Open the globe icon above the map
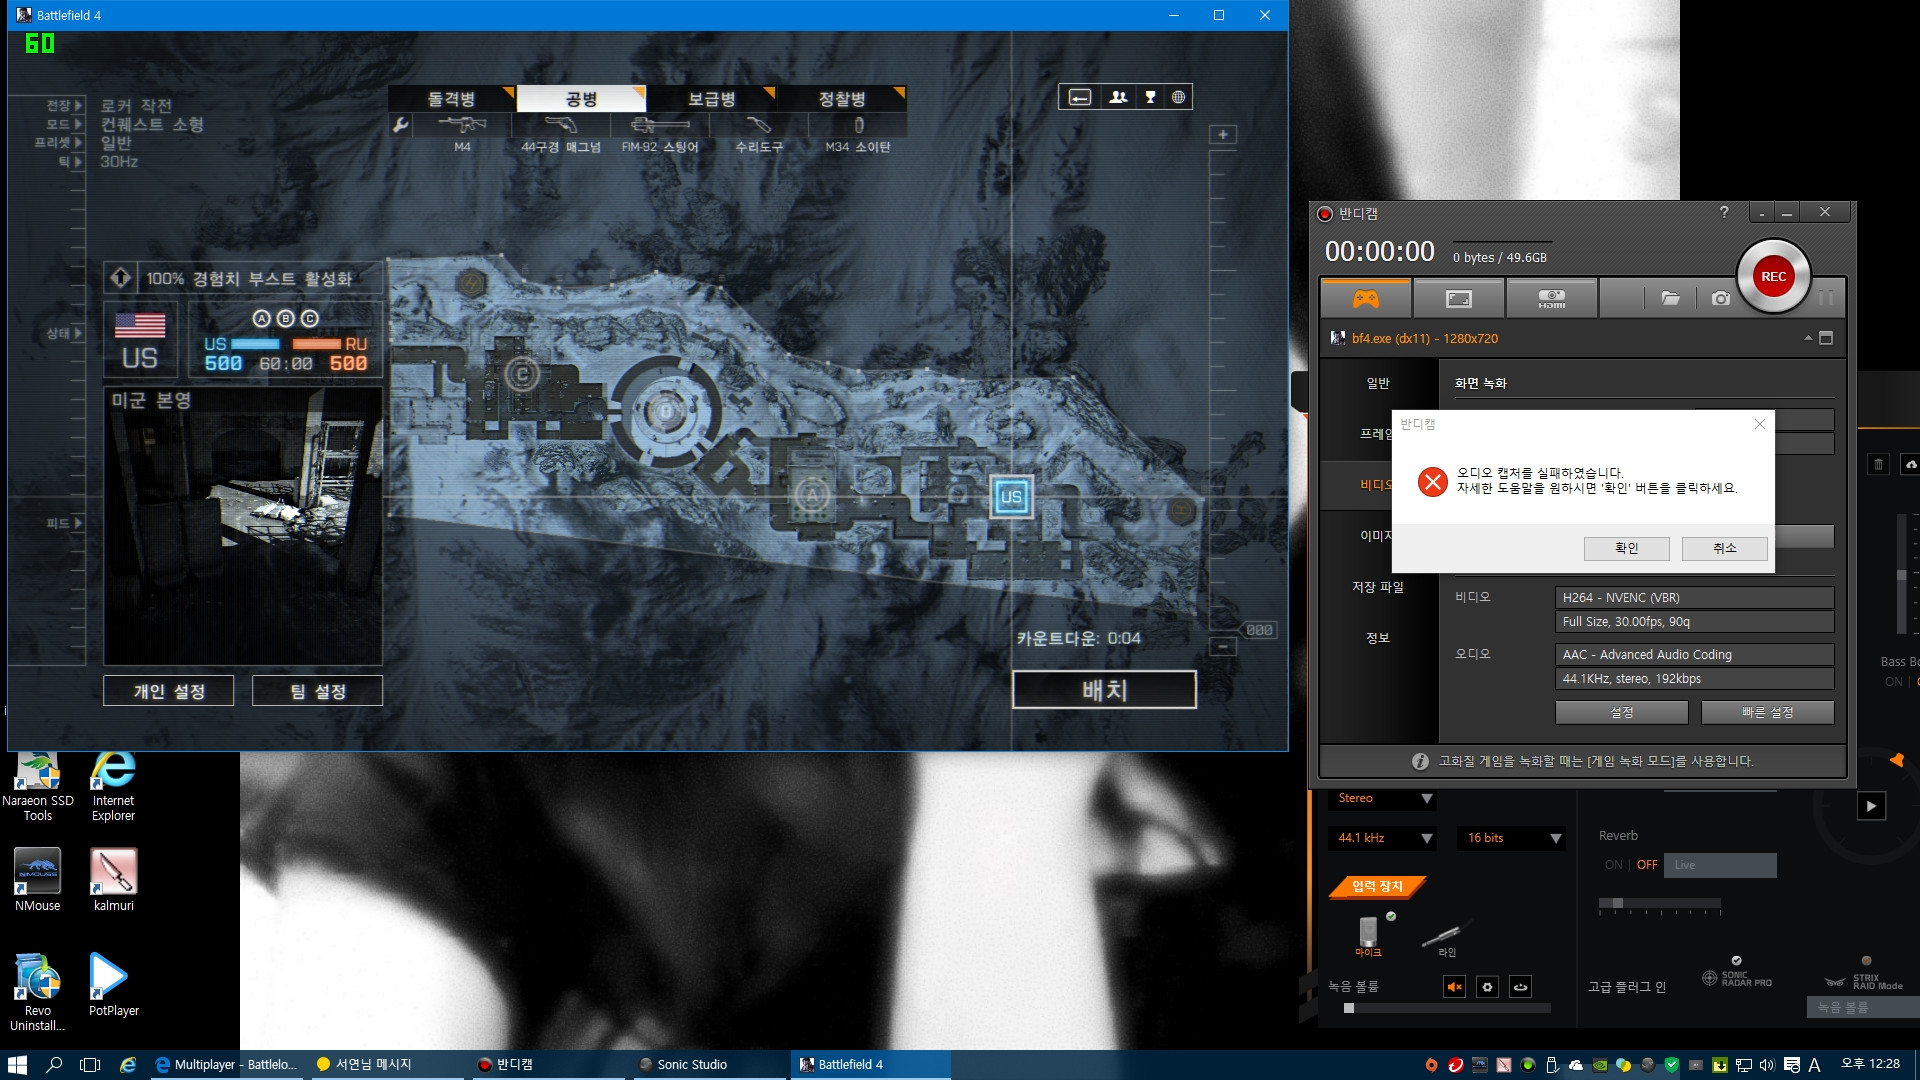The image size is (1920, 1080). [1178, 97]
